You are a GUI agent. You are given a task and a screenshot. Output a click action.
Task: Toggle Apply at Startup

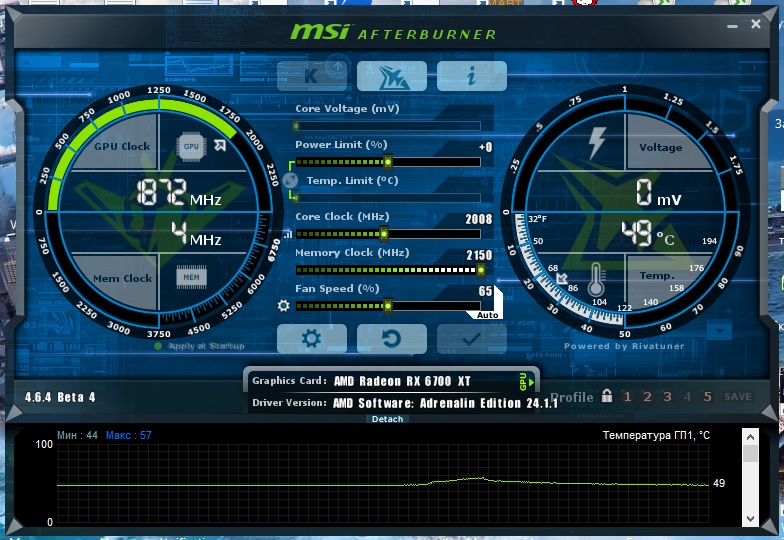coord(200,346)
